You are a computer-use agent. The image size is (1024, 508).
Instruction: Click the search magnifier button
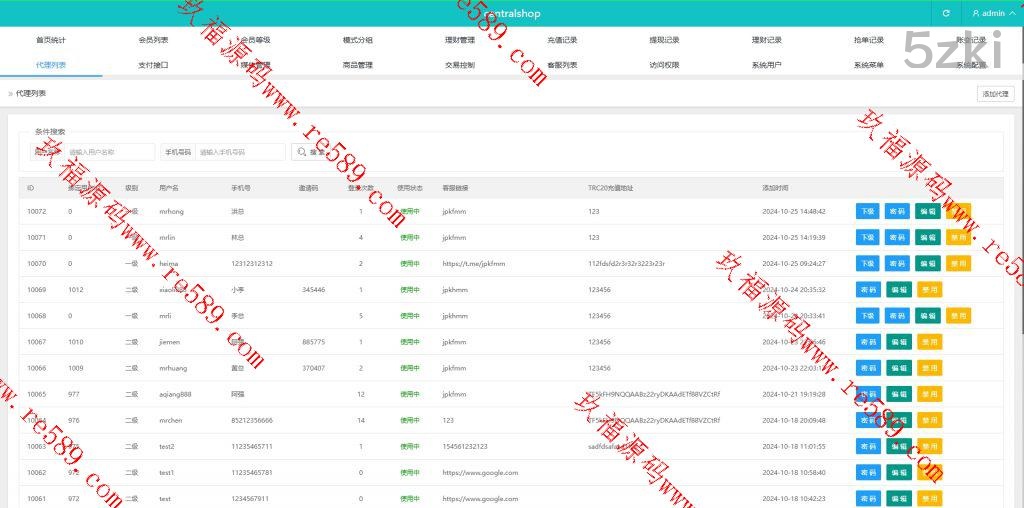[309, 152]
